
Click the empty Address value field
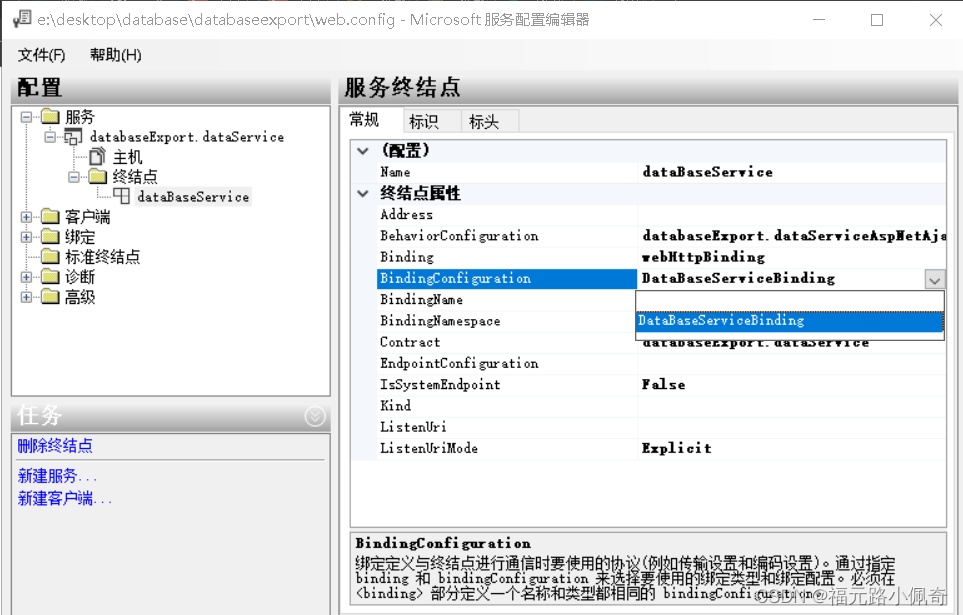coord(792,214)
